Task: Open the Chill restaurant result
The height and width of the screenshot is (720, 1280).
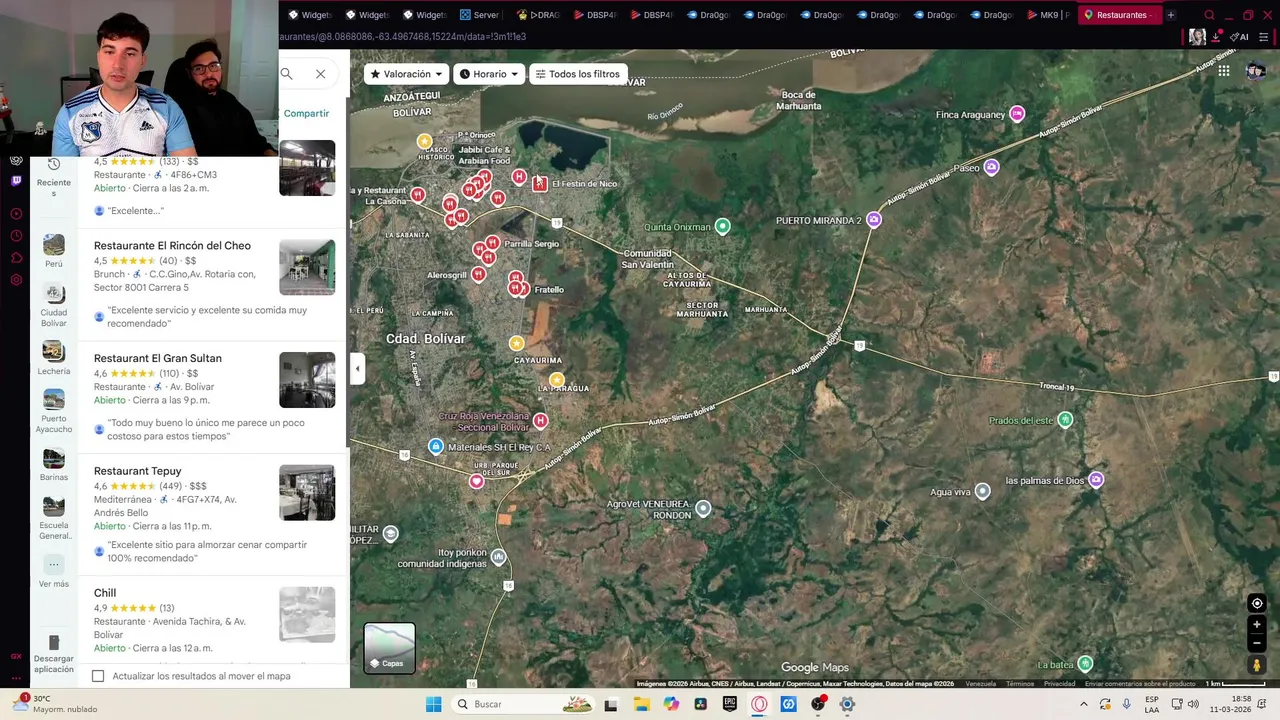Action: 105,593
